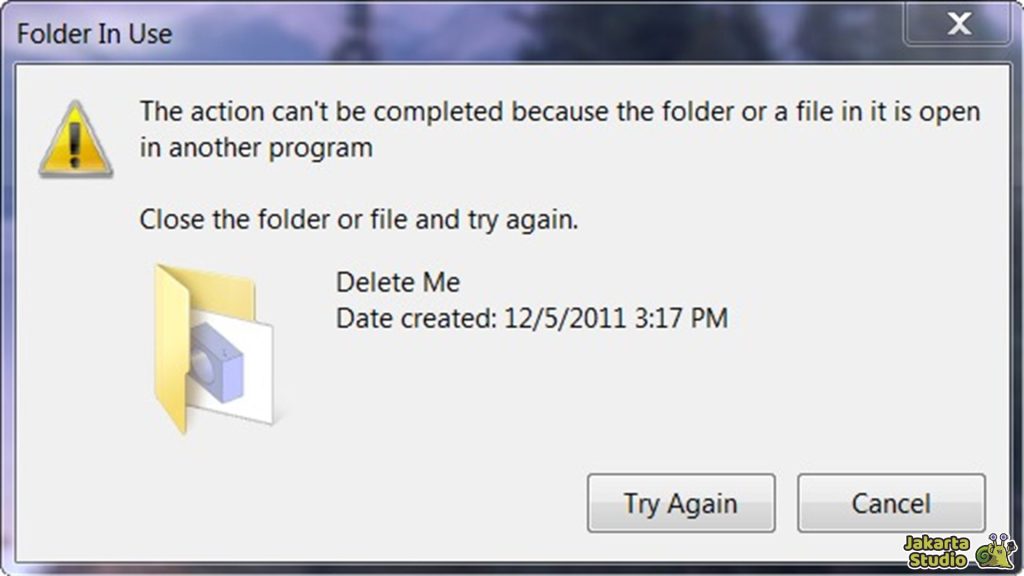The image size is (1024, 576).
Task: Click the exclamation mark inside the warning triangle
Action: point(74,140)
